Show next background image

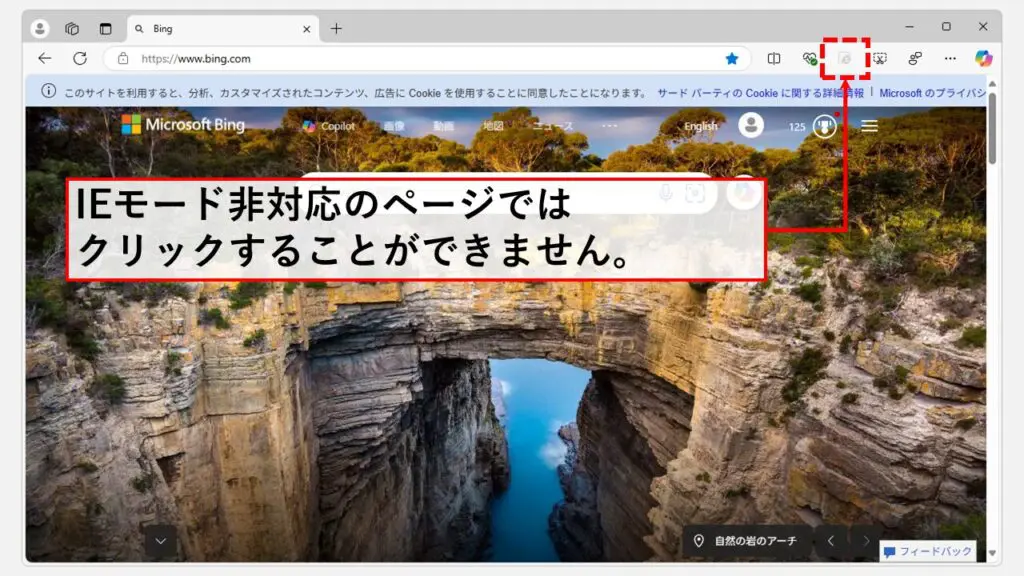(x=867, y=541)
